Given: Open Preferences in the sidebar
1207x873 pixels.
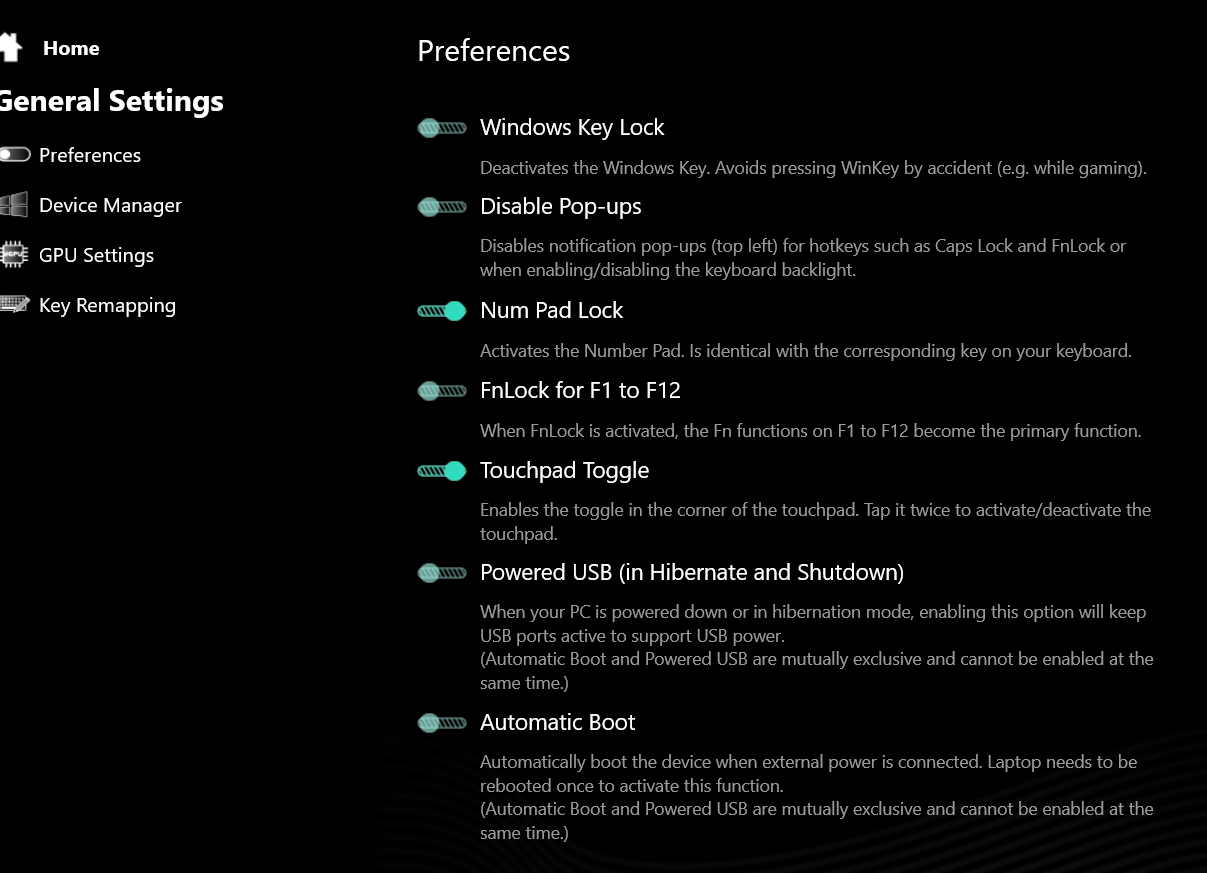Looking at the screenshot, I should (x=90, y=155).
